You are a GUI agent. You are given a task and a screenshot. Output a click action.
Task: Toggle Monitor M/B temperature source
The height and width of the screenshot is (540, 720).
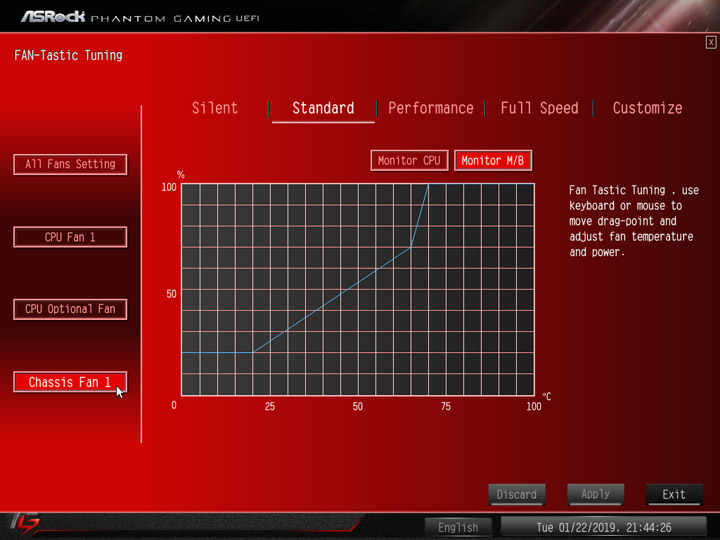(x=493, y=160)
